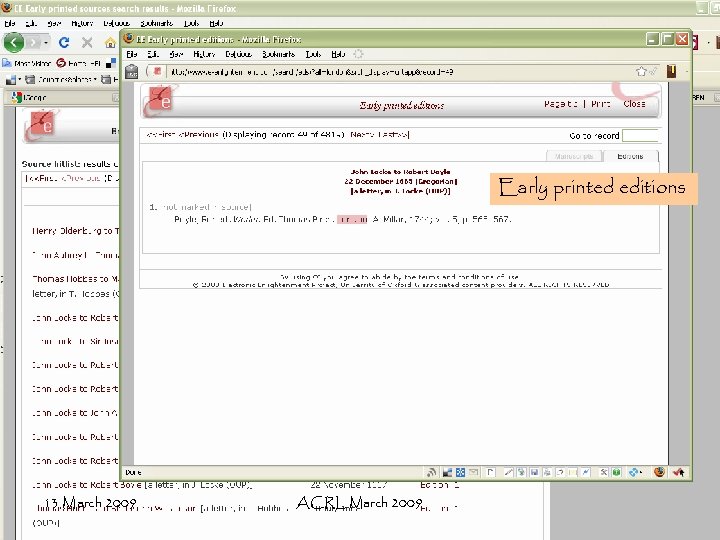Go to the Last record link
The height and width of the screenshot is (540, 720).
click(394, 135)
